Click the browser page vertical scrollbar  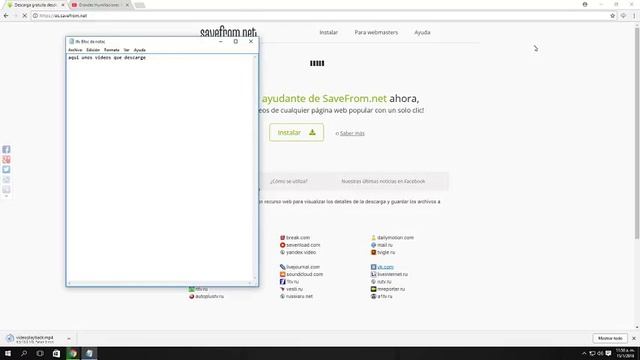click(x=637, y=133)
